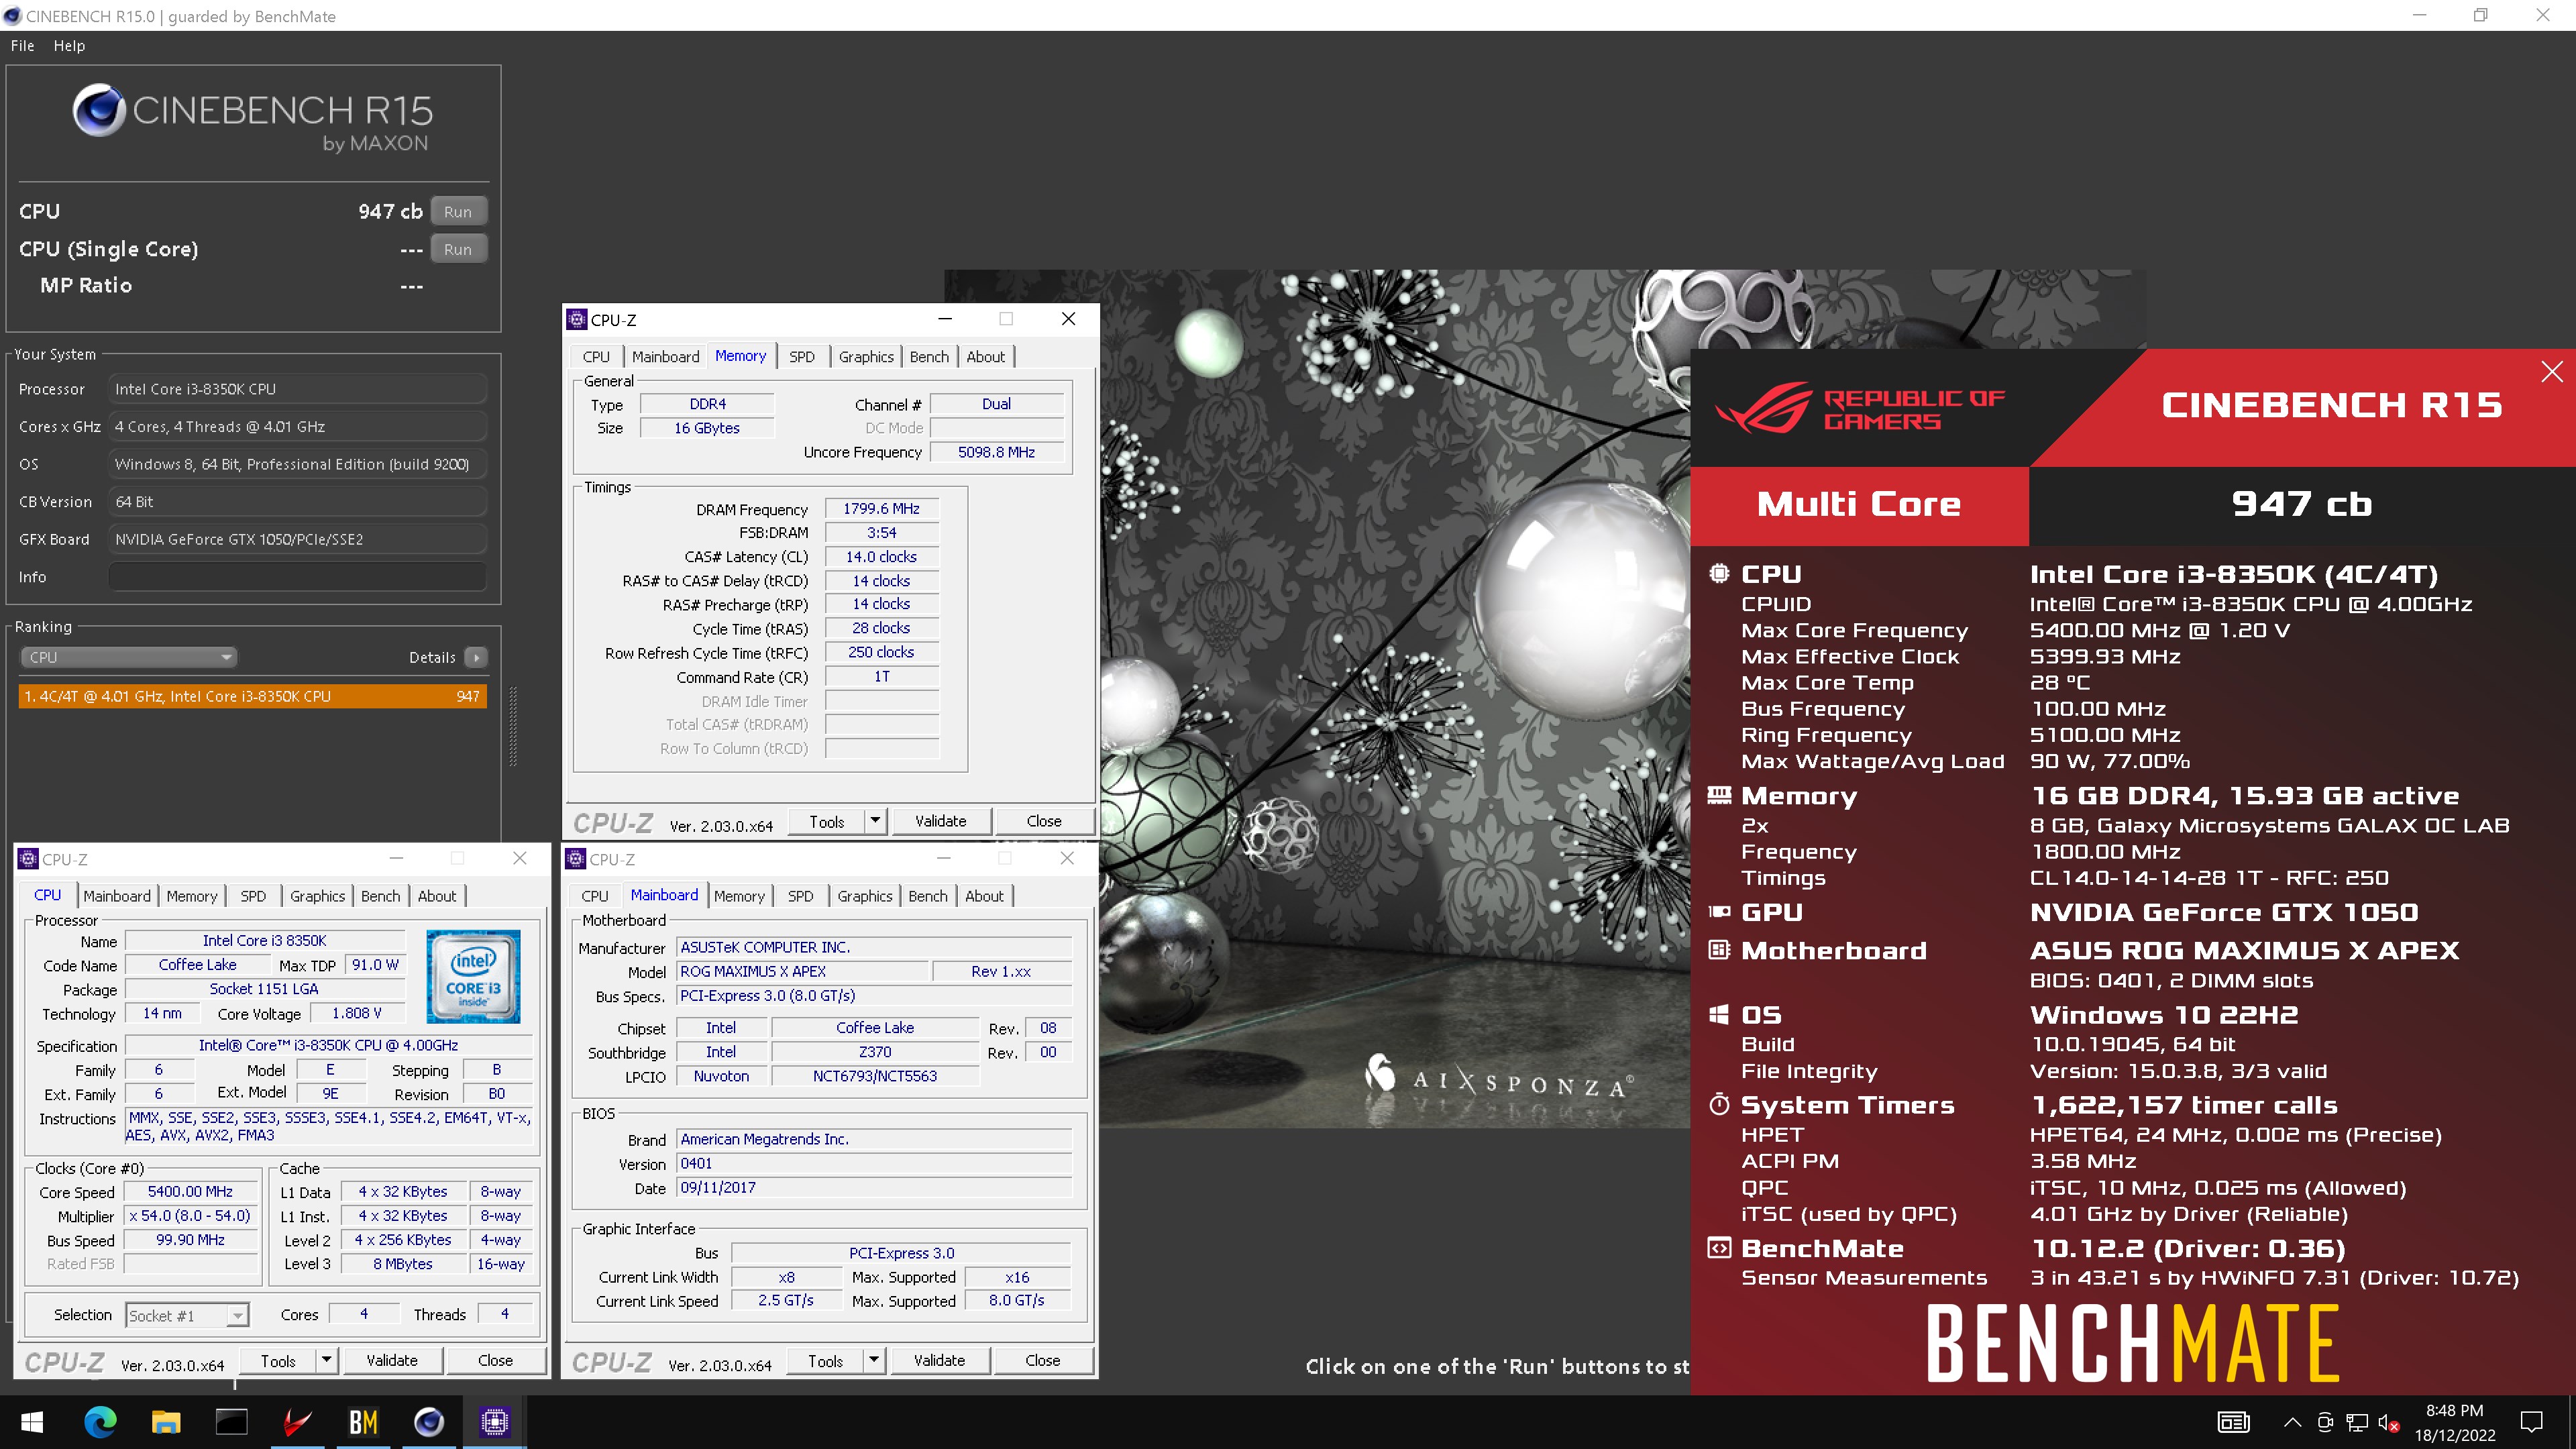Open the ROG red taskbar app icon

tap(297, 1421)
